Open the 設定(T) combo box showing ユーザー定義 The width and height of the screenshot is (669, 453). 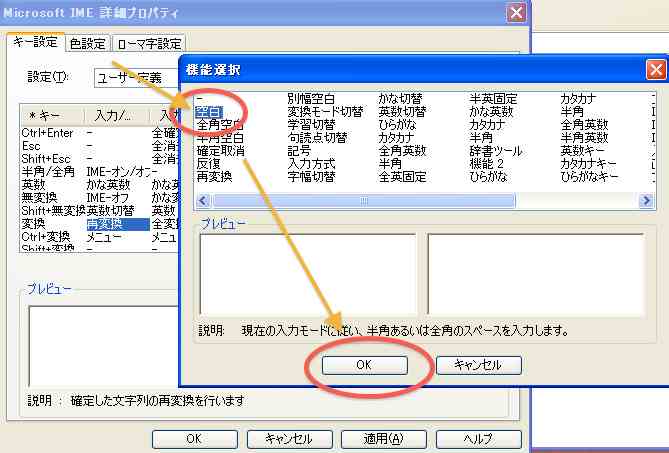(136, 78)
